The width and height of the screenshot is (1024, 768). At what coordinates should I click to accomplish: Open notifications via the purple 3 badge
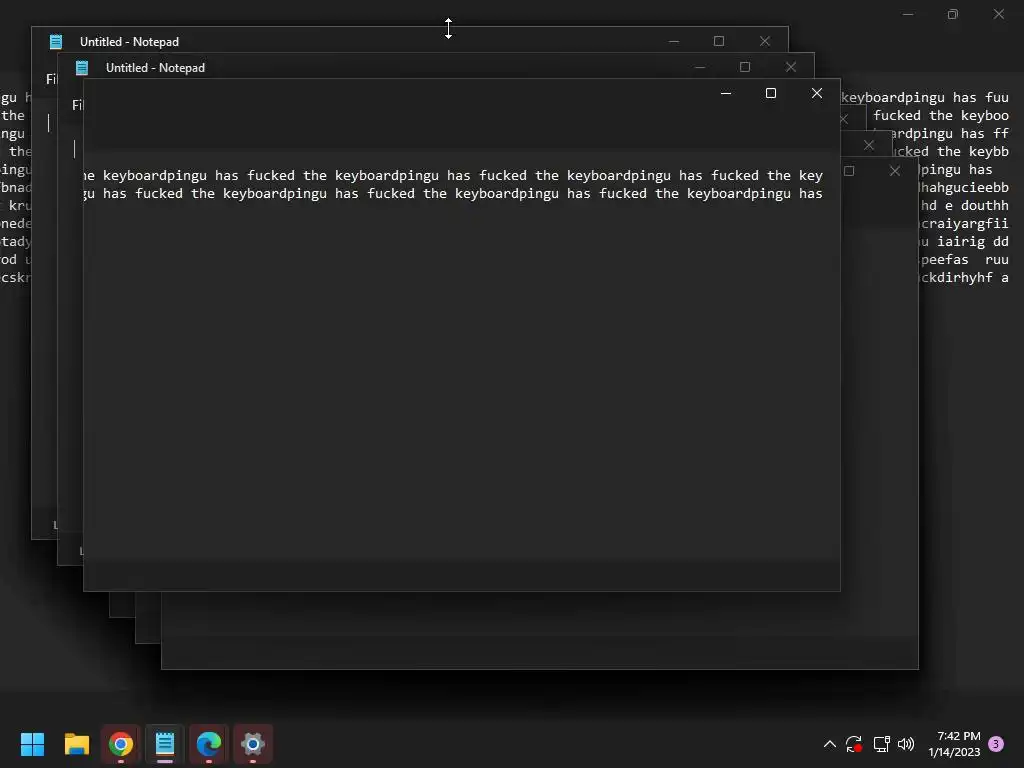click(x=996, y=744)
